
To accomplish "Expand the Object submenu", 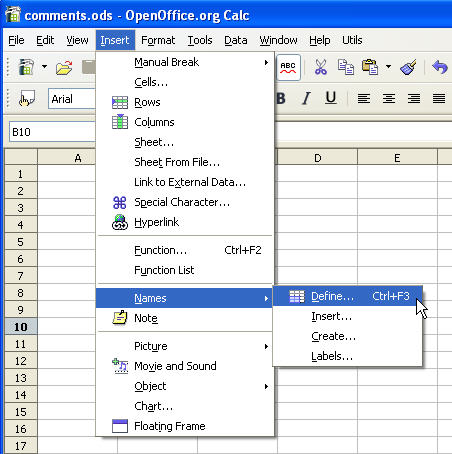I will click(185, 386).
